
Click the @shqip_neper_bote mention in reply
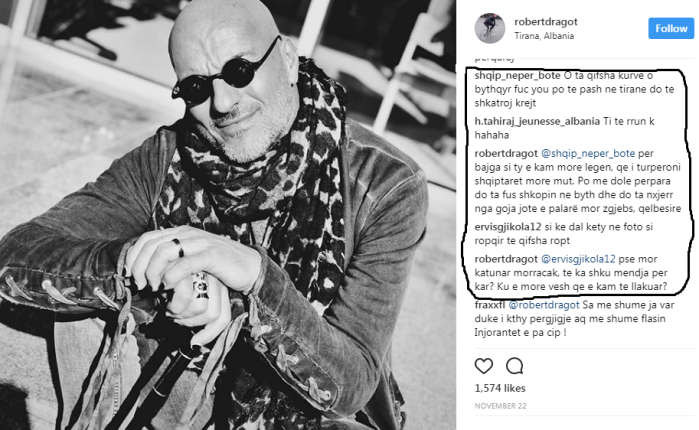click(x=588, y=153)
